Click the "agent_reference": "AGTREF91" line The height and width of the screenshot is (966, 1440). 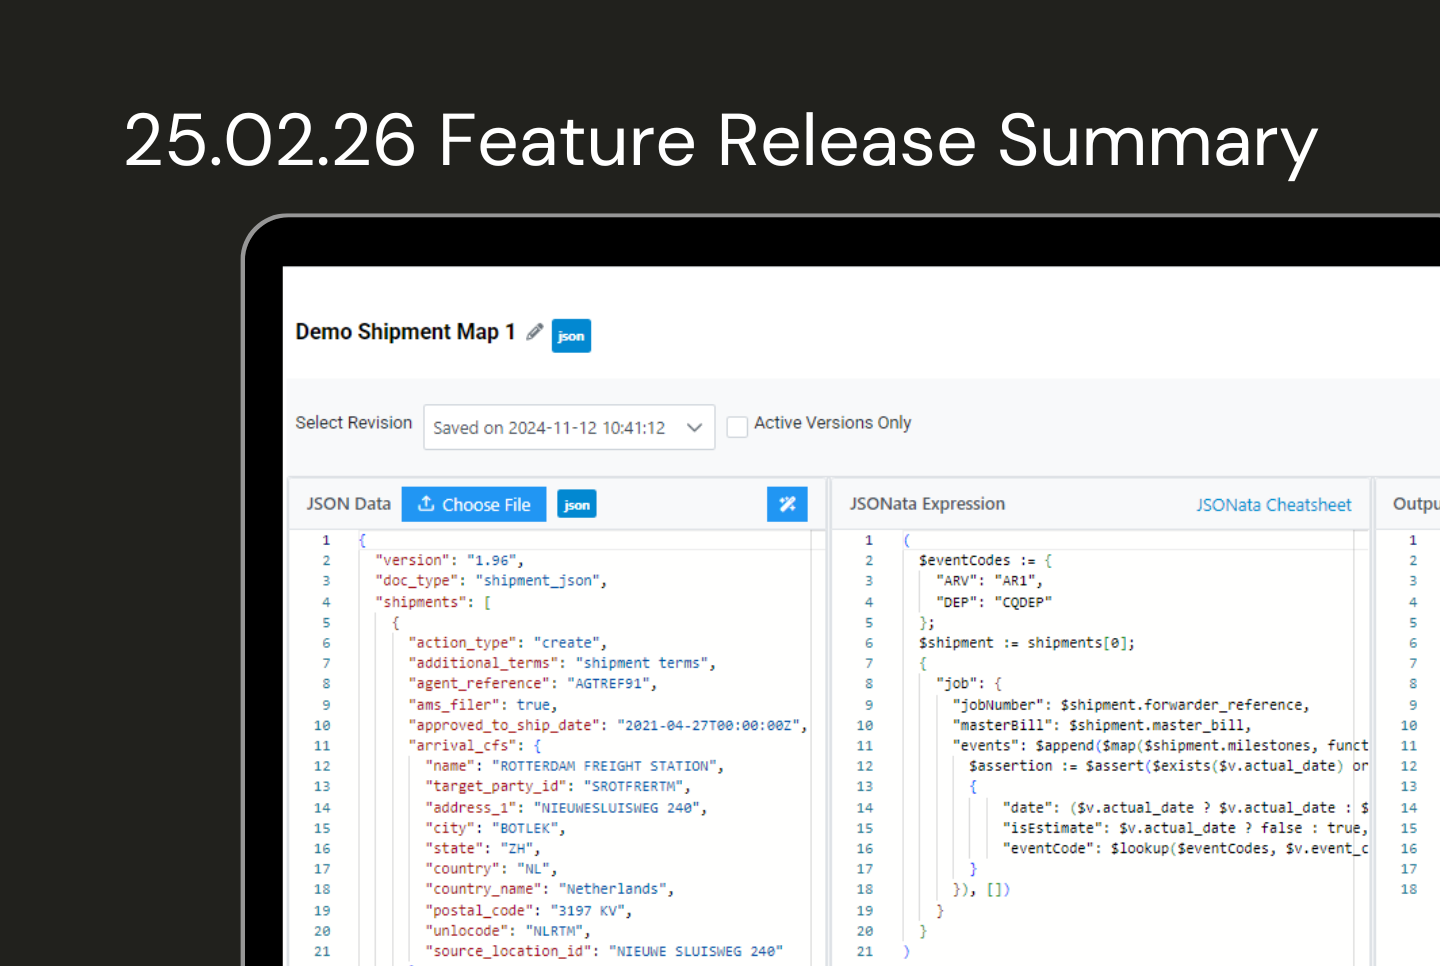click(532, 684)
